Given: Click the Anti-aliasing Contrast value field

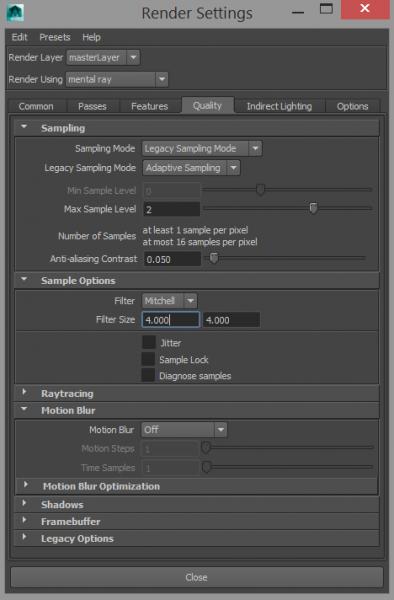Looking at the screenshot, I should click(x=172, y=259).
